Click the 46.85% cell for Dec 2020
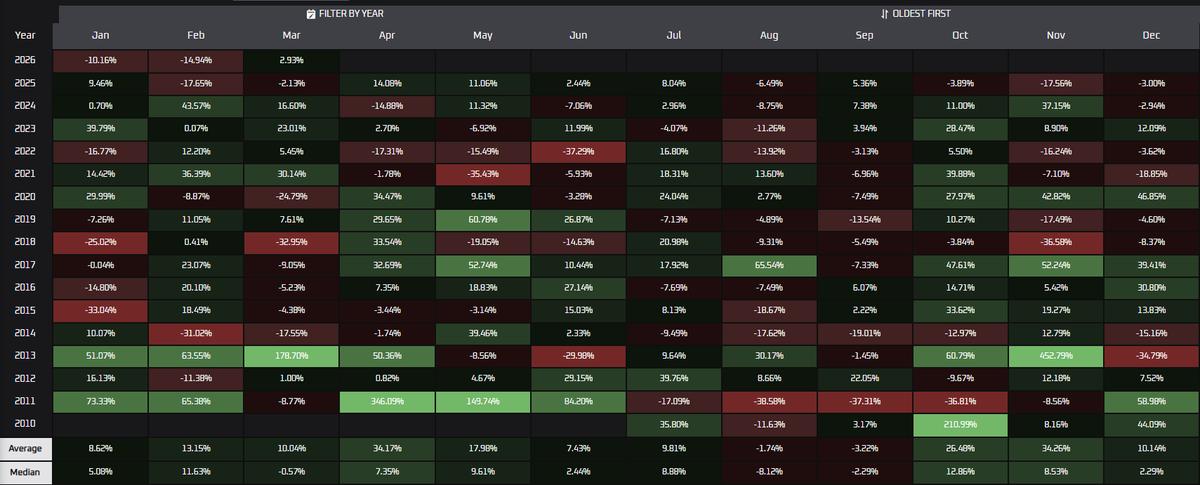The width and height of the screenshot is (1200, 485). (x=1152, y=196)
